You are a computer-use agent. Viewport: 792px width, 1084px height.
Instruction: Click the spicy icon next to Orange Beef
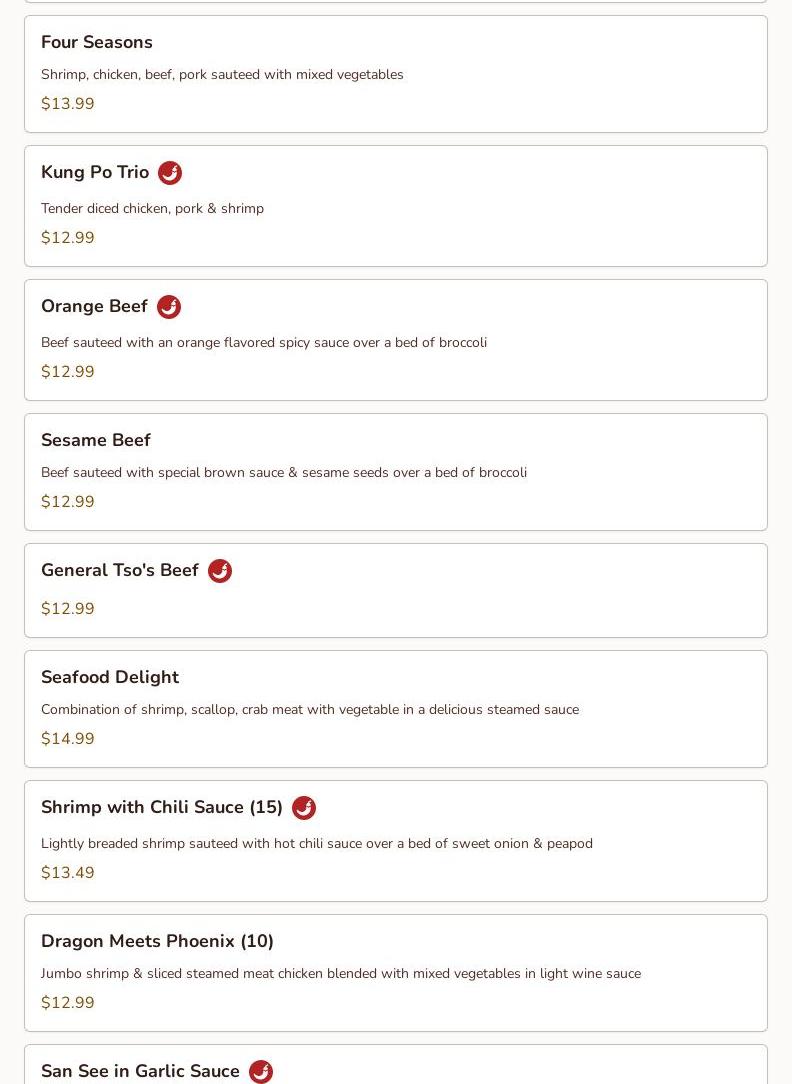(169, 307)
